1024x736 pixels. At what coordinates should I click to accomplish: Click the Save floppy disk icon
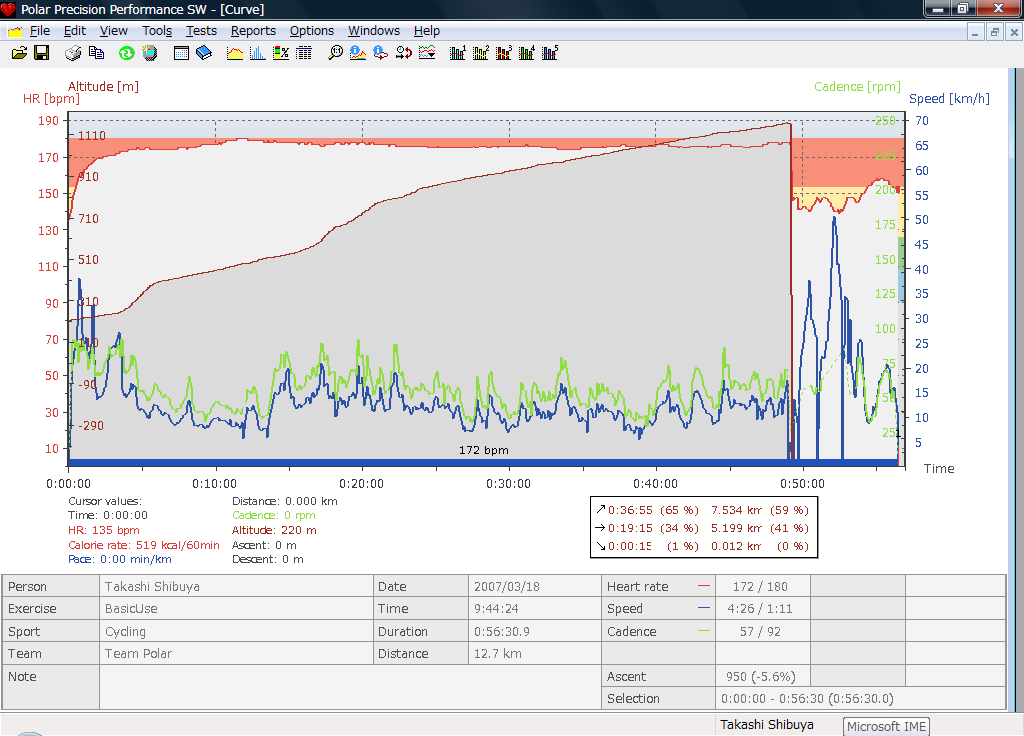(42, 53)
